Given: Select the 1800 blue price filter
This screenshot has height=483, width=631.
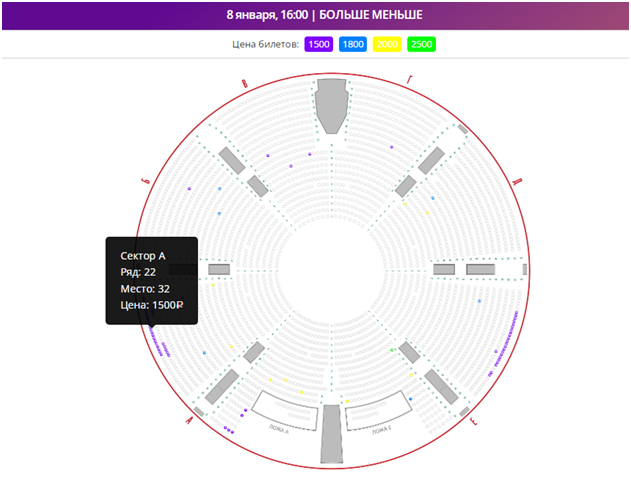Looking at the screenshot, I should (352, 44).
